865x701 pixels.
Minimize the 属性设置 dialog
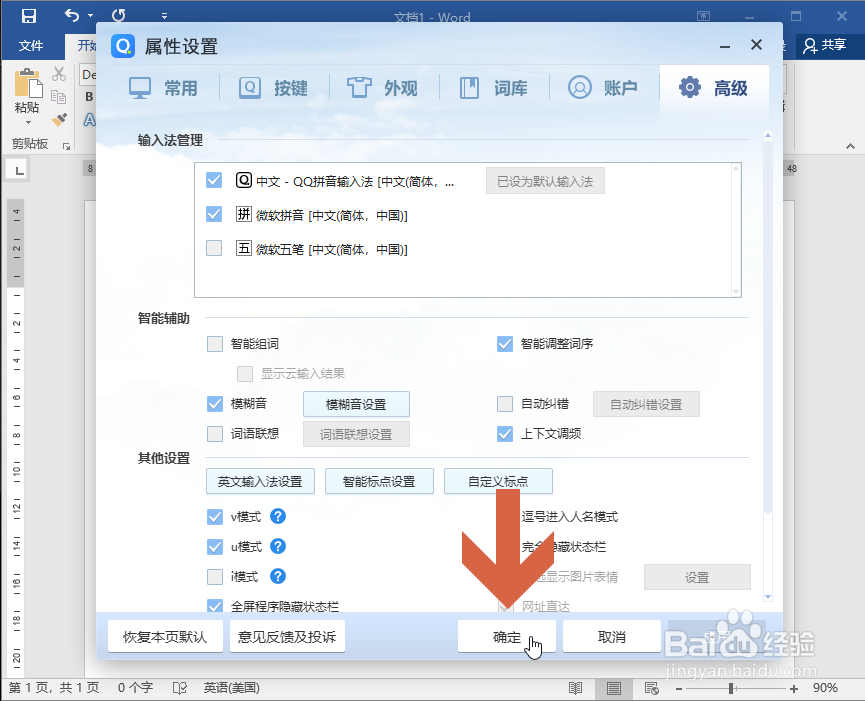pyautogui.click(x=725, y=46)
